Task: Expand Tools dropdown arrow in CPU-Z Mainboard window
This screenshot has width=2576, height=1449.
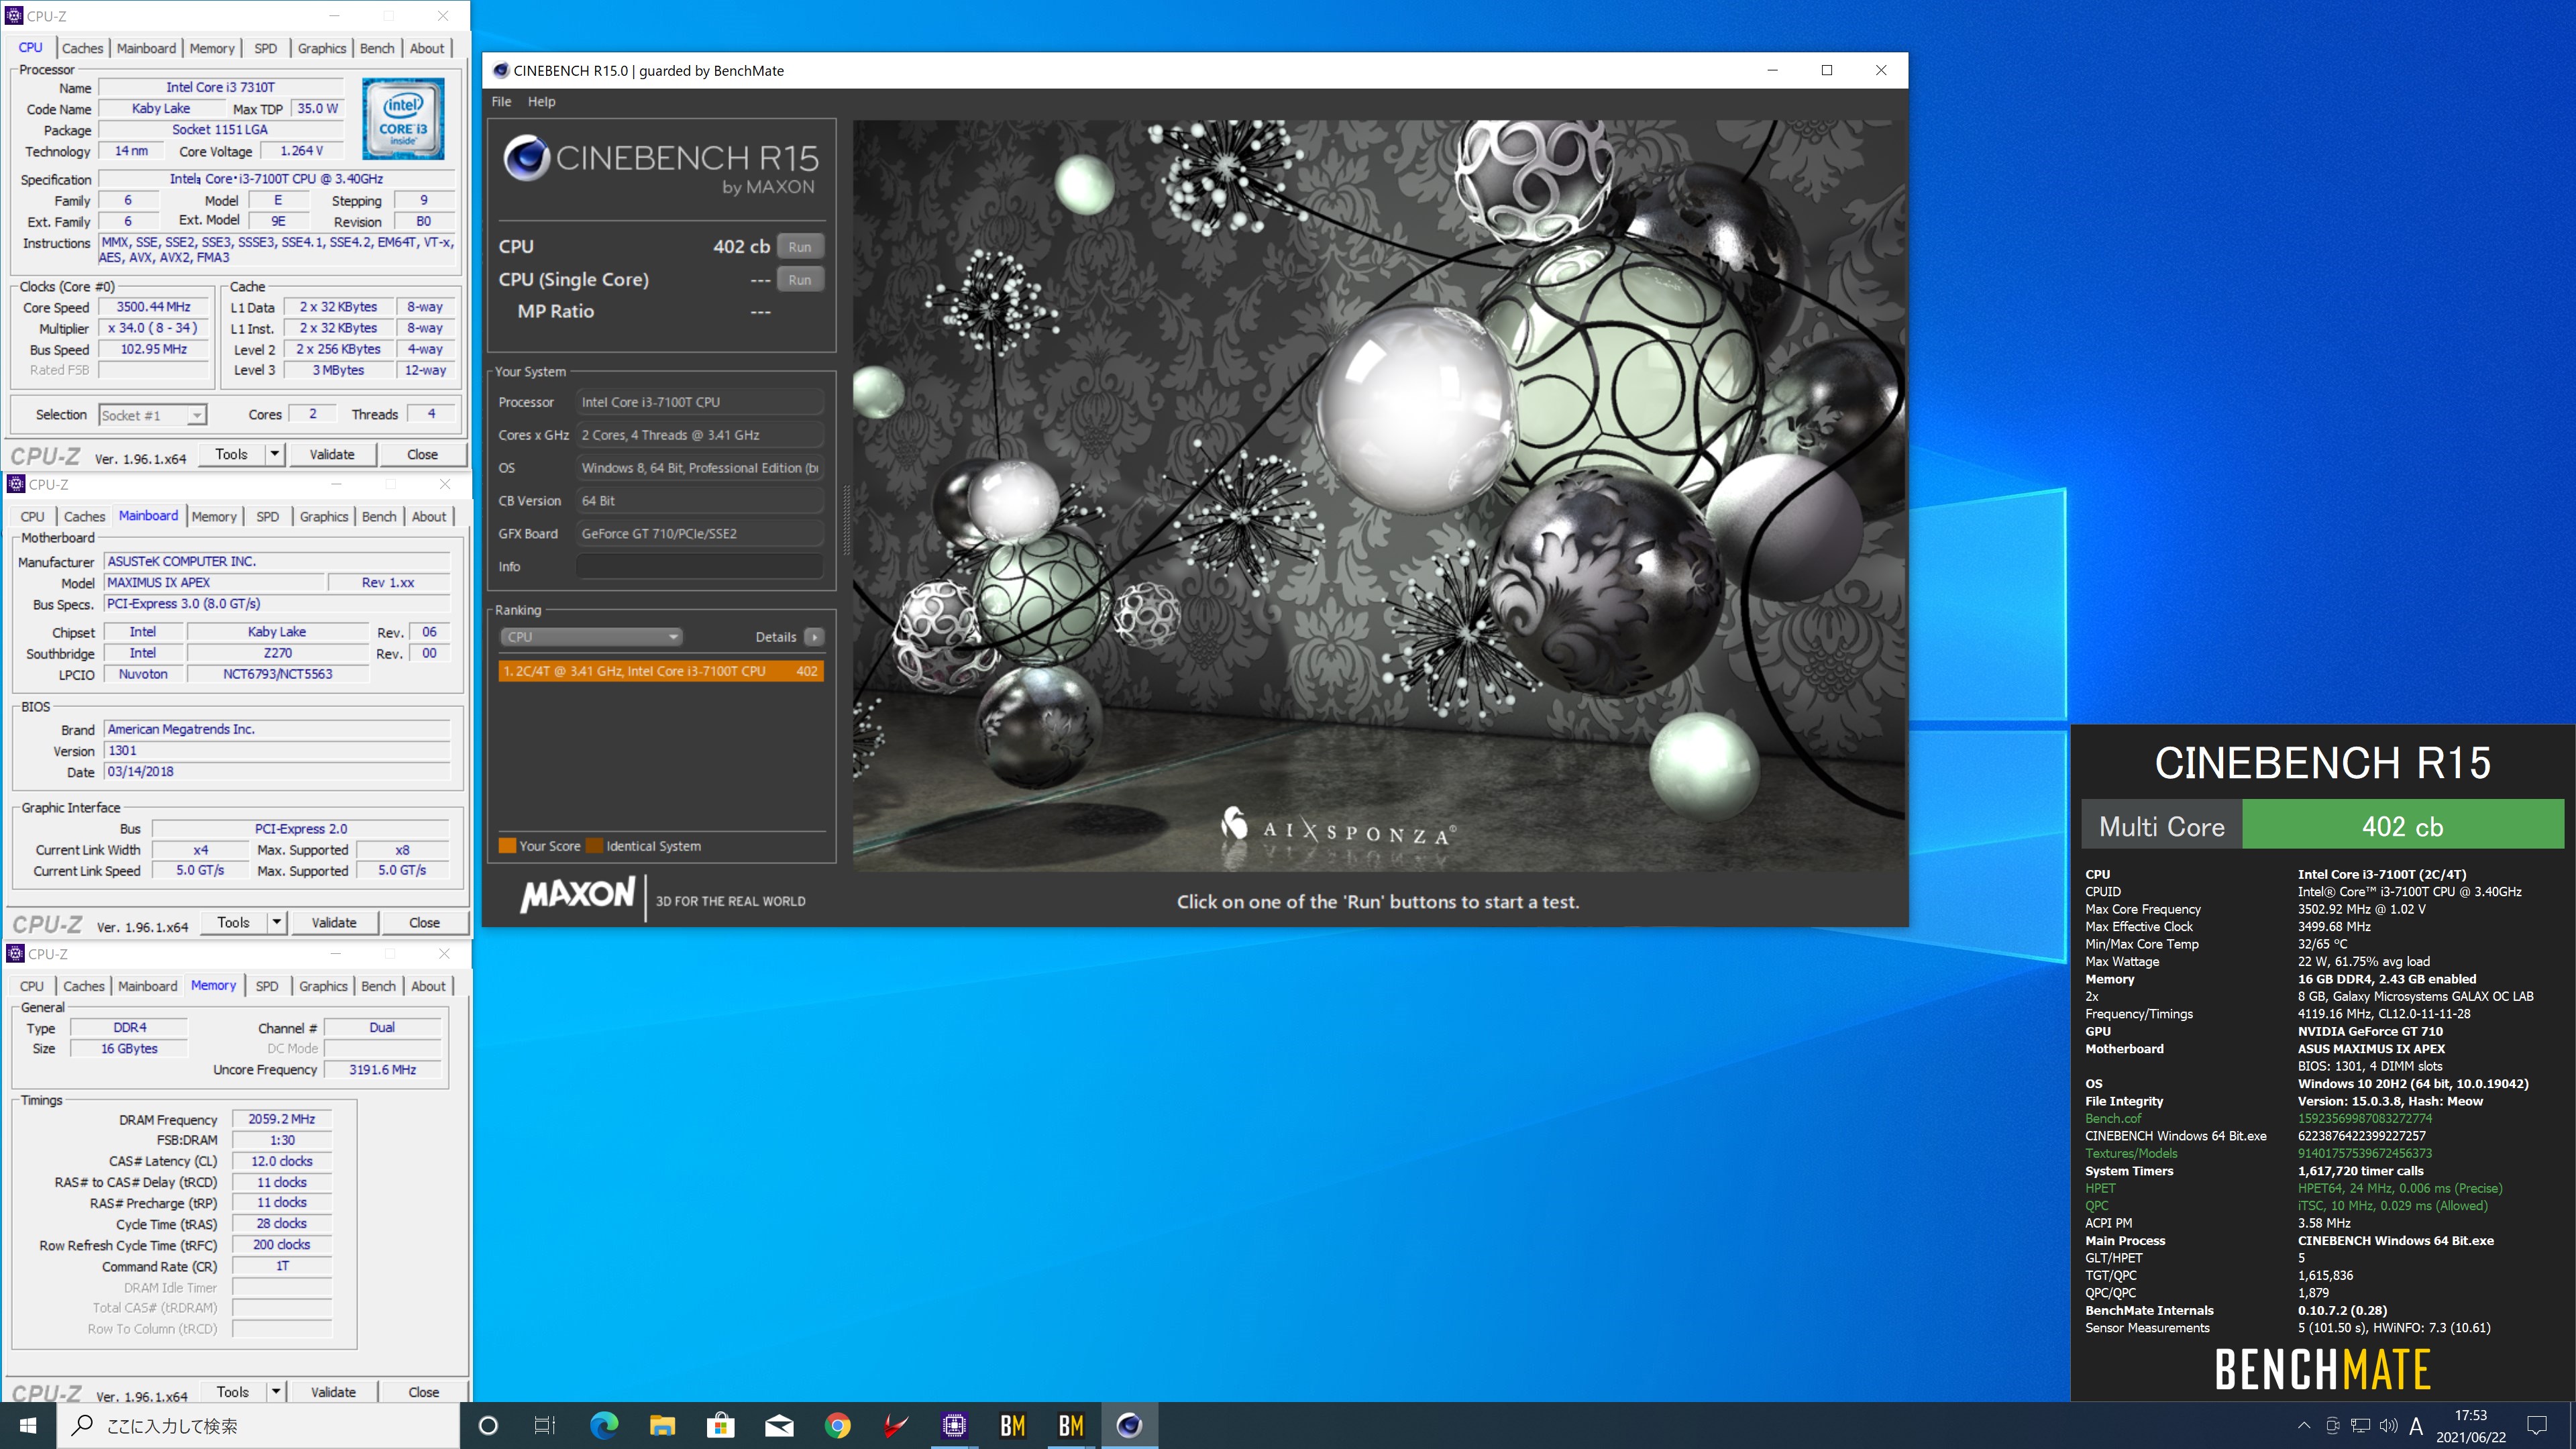Action: 277,922
